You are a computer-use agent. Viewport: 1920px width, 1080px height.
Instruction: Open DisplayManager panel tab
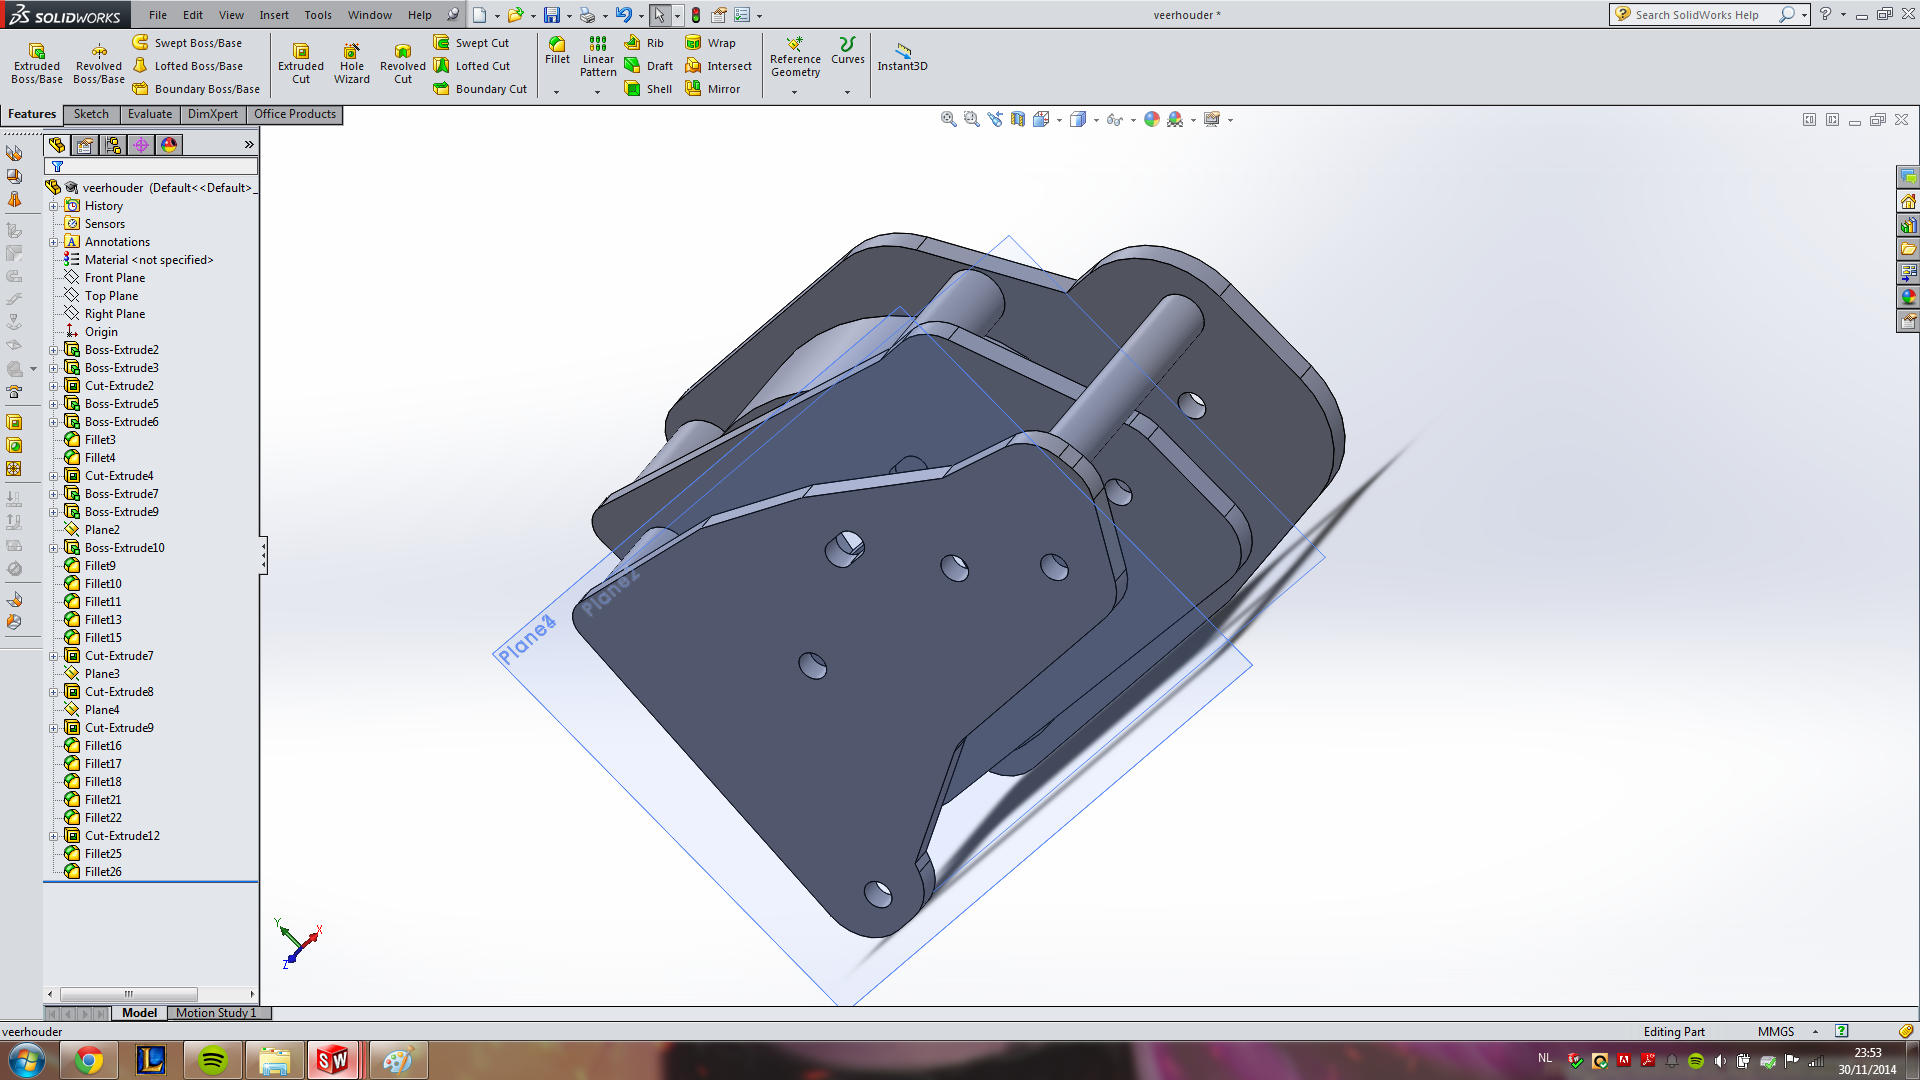tap(169, 145)
